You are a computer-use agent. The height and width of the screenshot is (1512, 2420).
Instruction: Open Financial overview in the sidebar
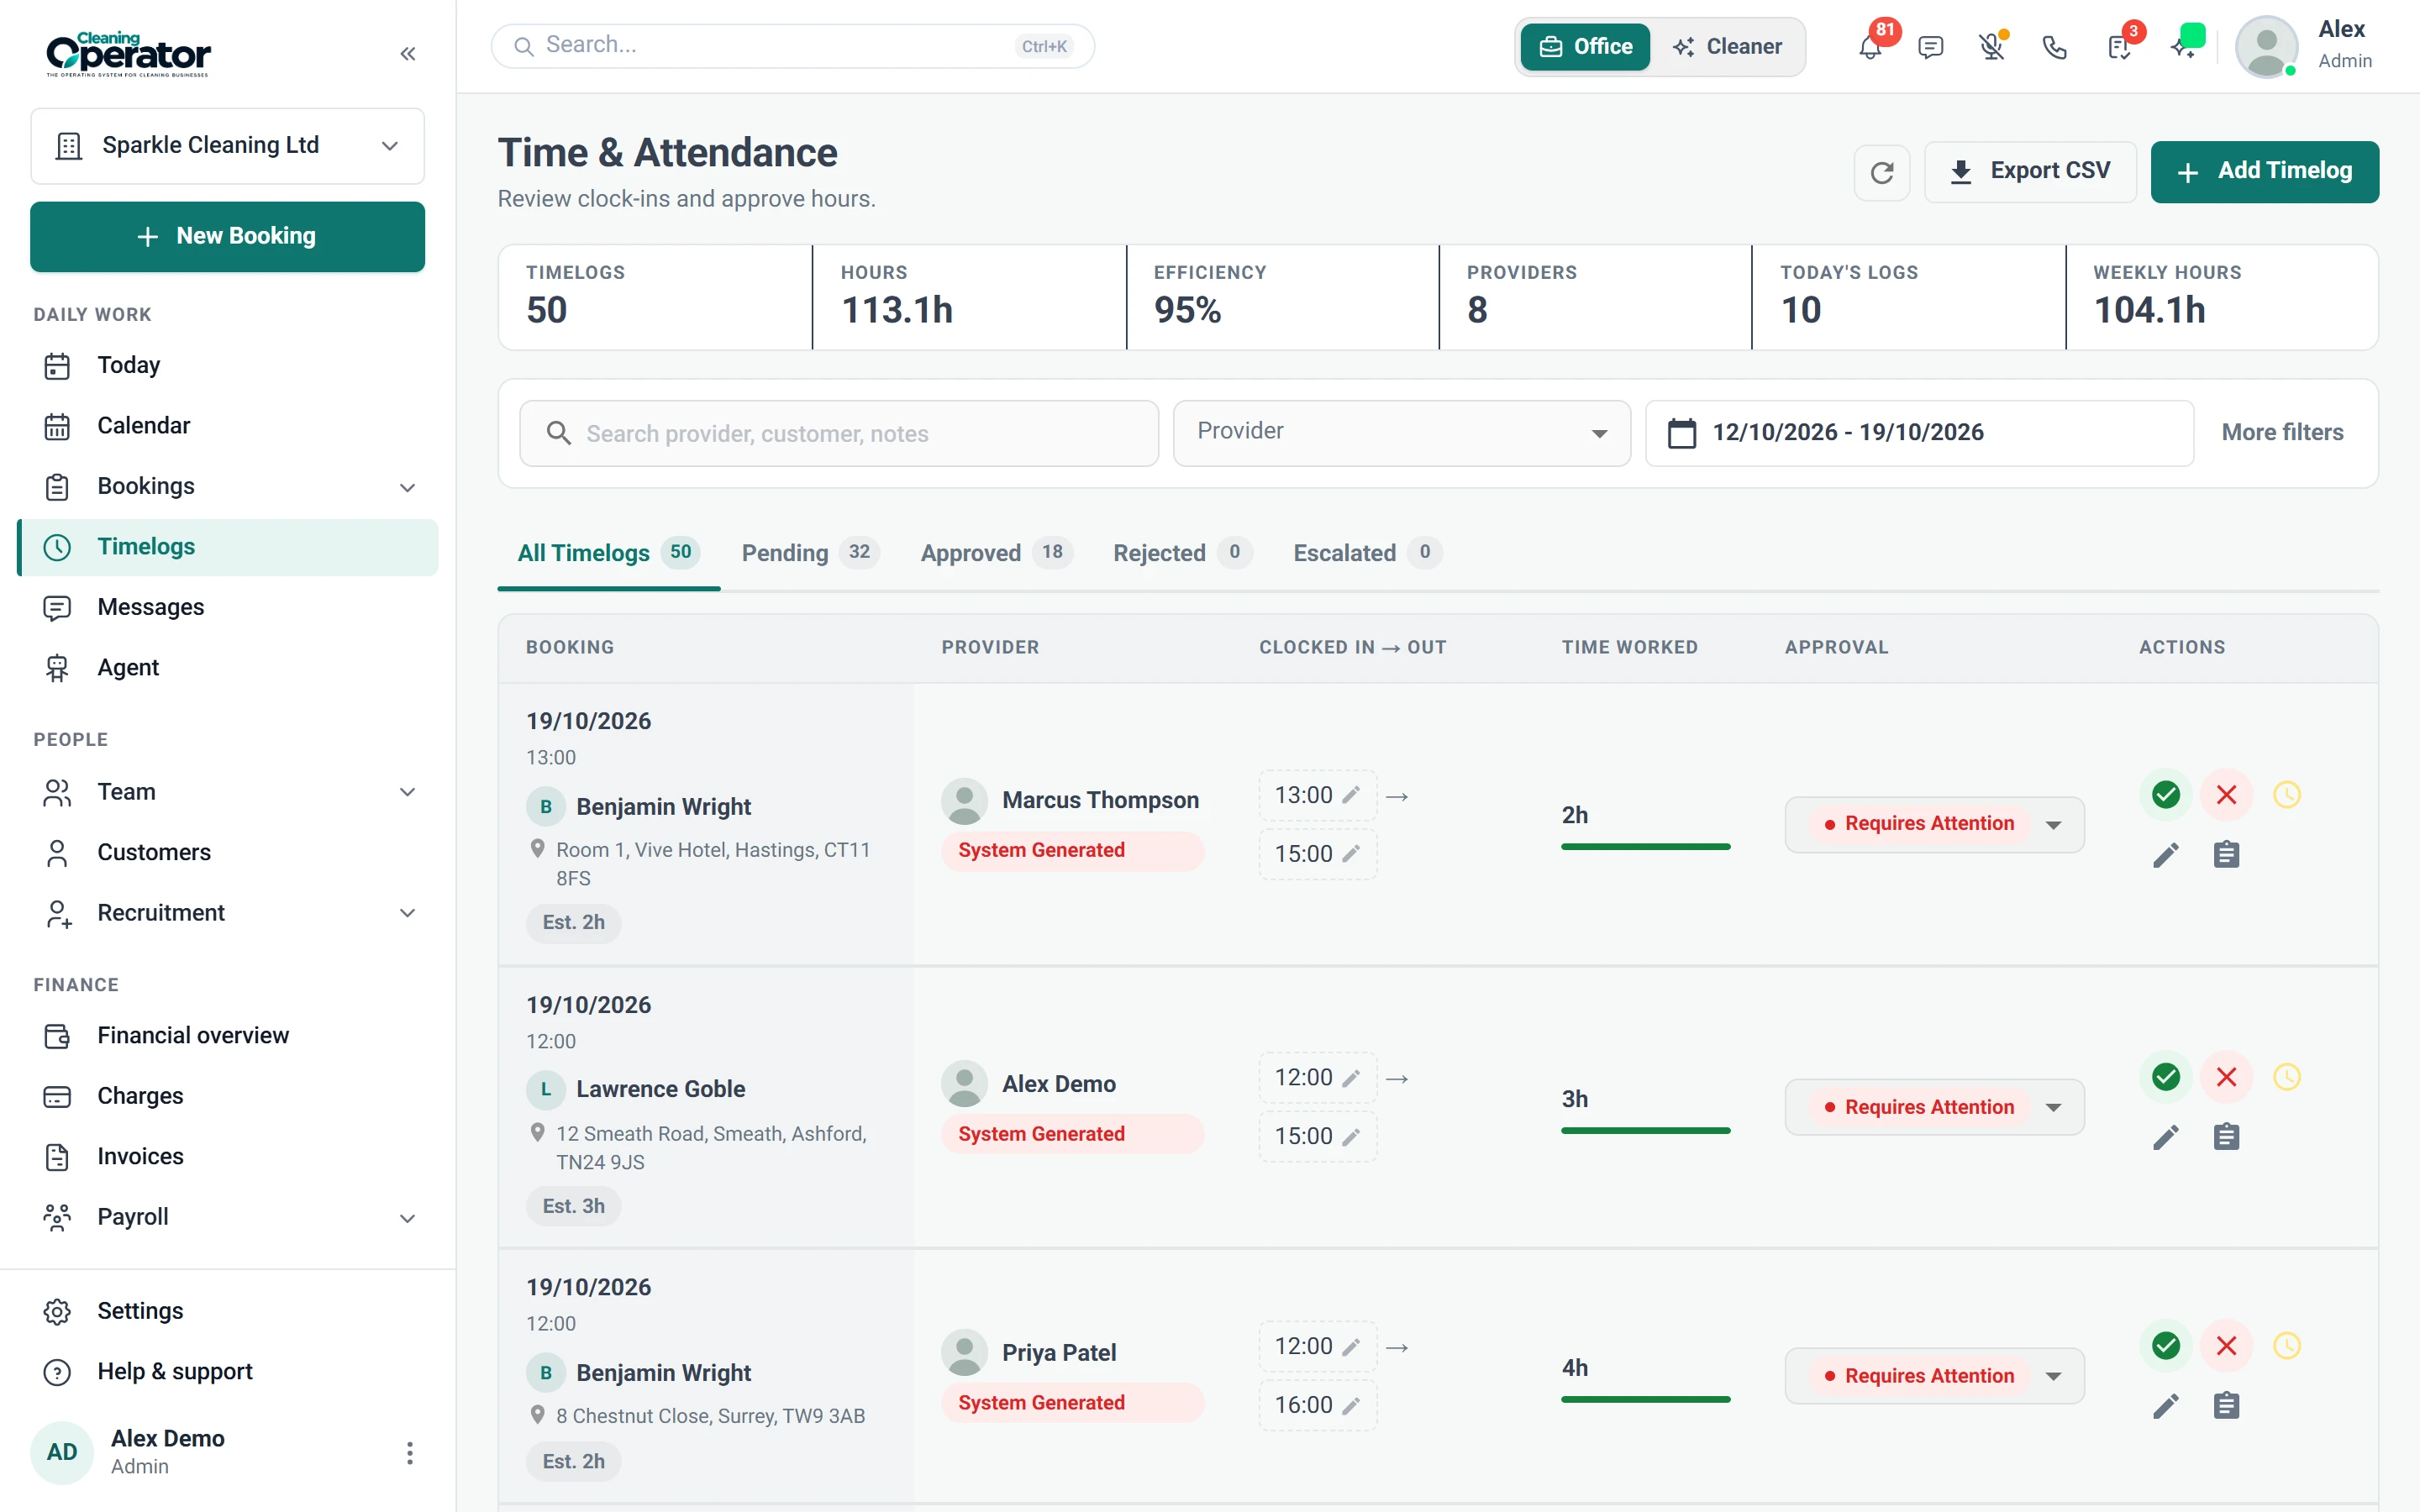[228, 1036]
